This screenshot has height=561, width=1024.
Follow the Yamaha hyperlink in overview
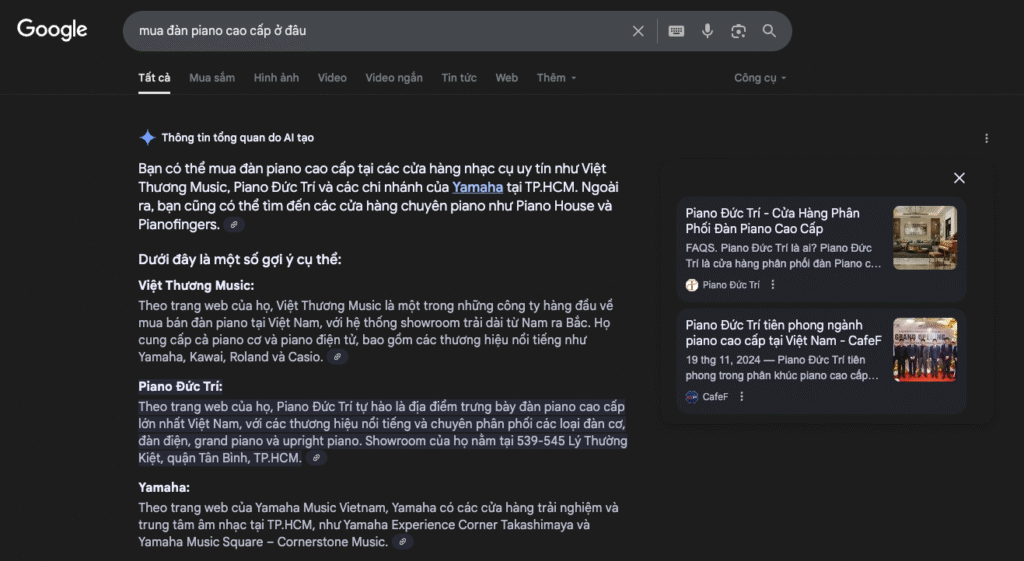[x=477, y=187]
